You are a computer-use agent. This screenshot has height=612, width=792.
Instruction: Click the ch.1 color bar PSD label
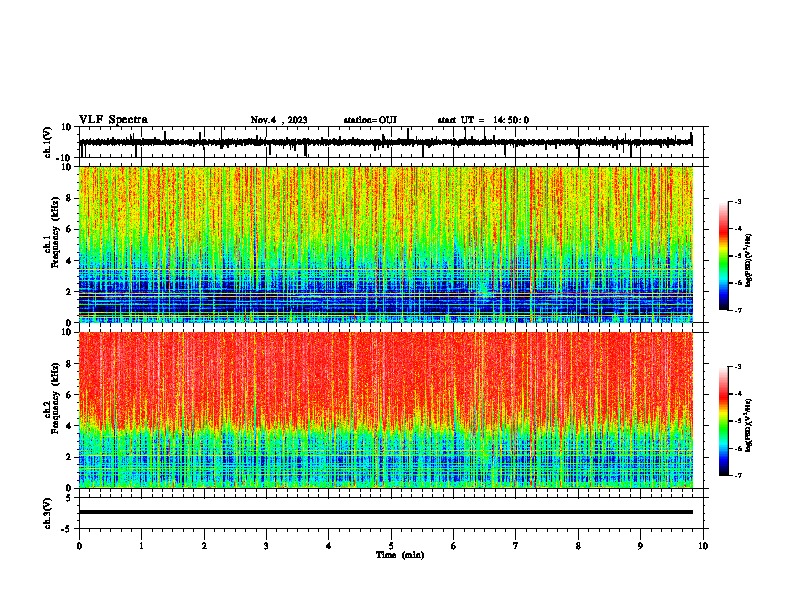pyautogui.click(x=749, y=261)
